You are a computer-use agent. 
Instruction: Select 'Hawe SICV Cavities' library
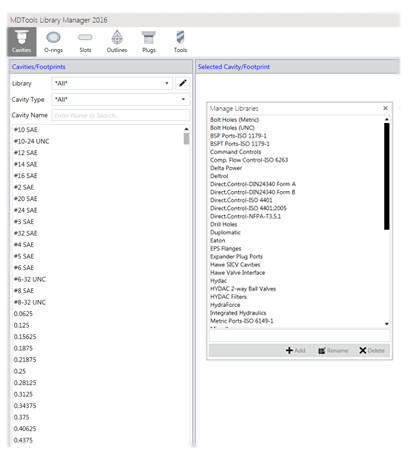235,265
